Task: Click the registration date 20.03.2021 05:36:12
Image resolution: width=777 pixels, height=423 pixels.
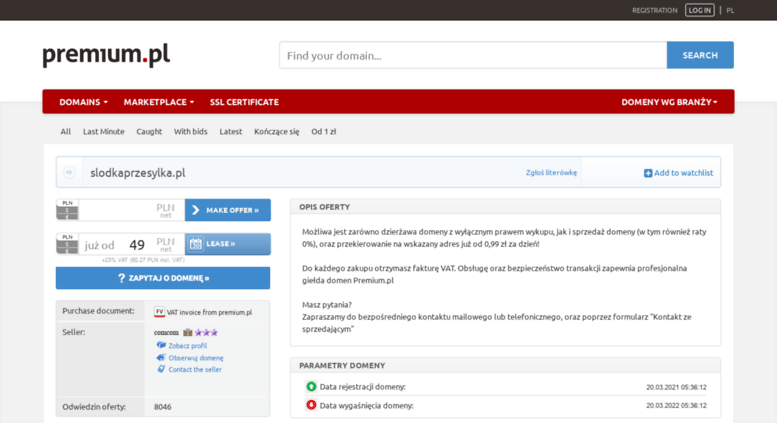Action: coord(676,387)
